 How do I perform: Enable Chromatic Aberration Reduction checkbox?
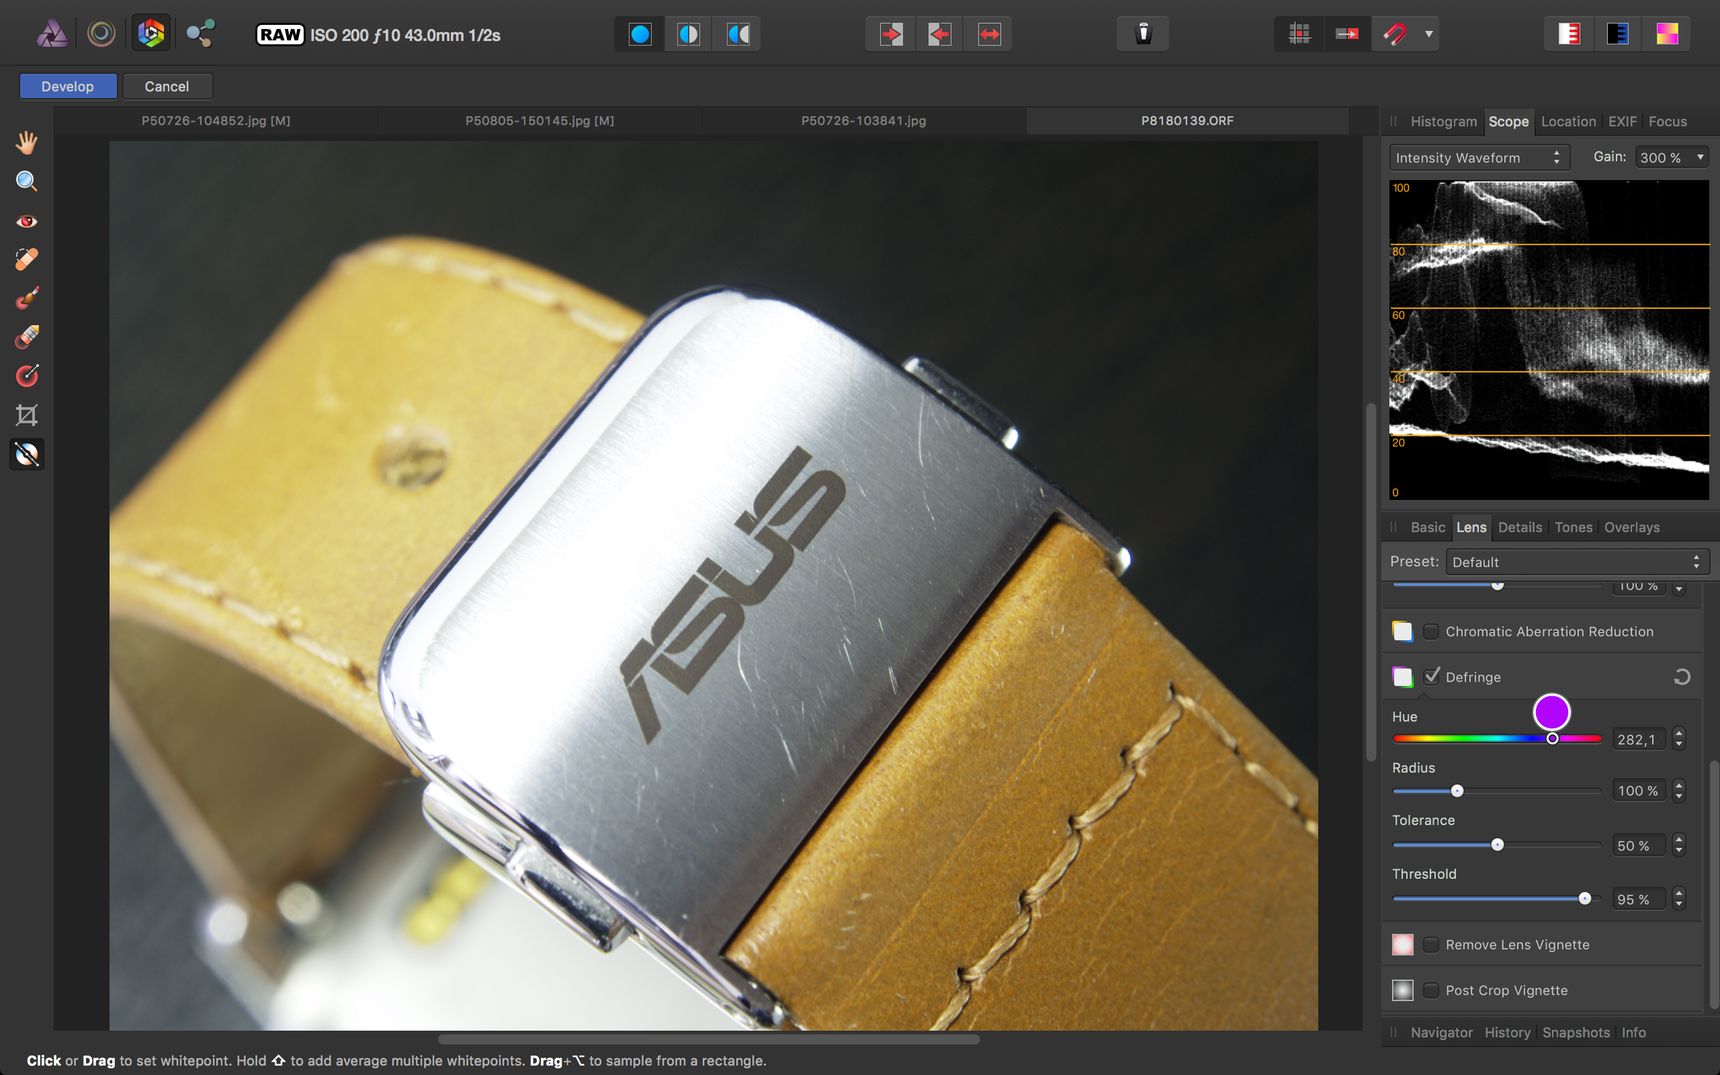click(x=1431, y=632)
